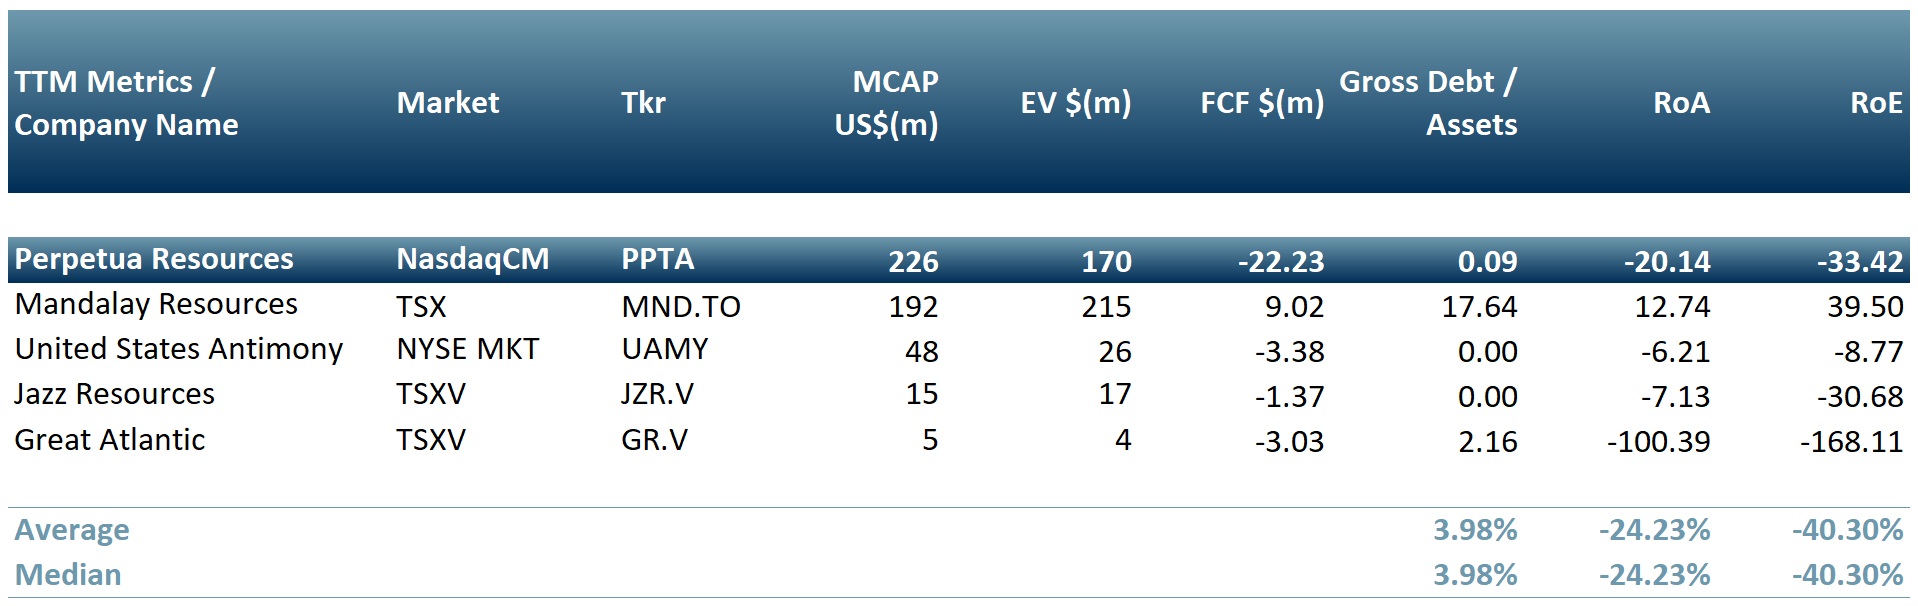Viewport: 1918px width, 606px height.
Task: Click the Great Atlantic company name
Action: click(x=109, y=440)
